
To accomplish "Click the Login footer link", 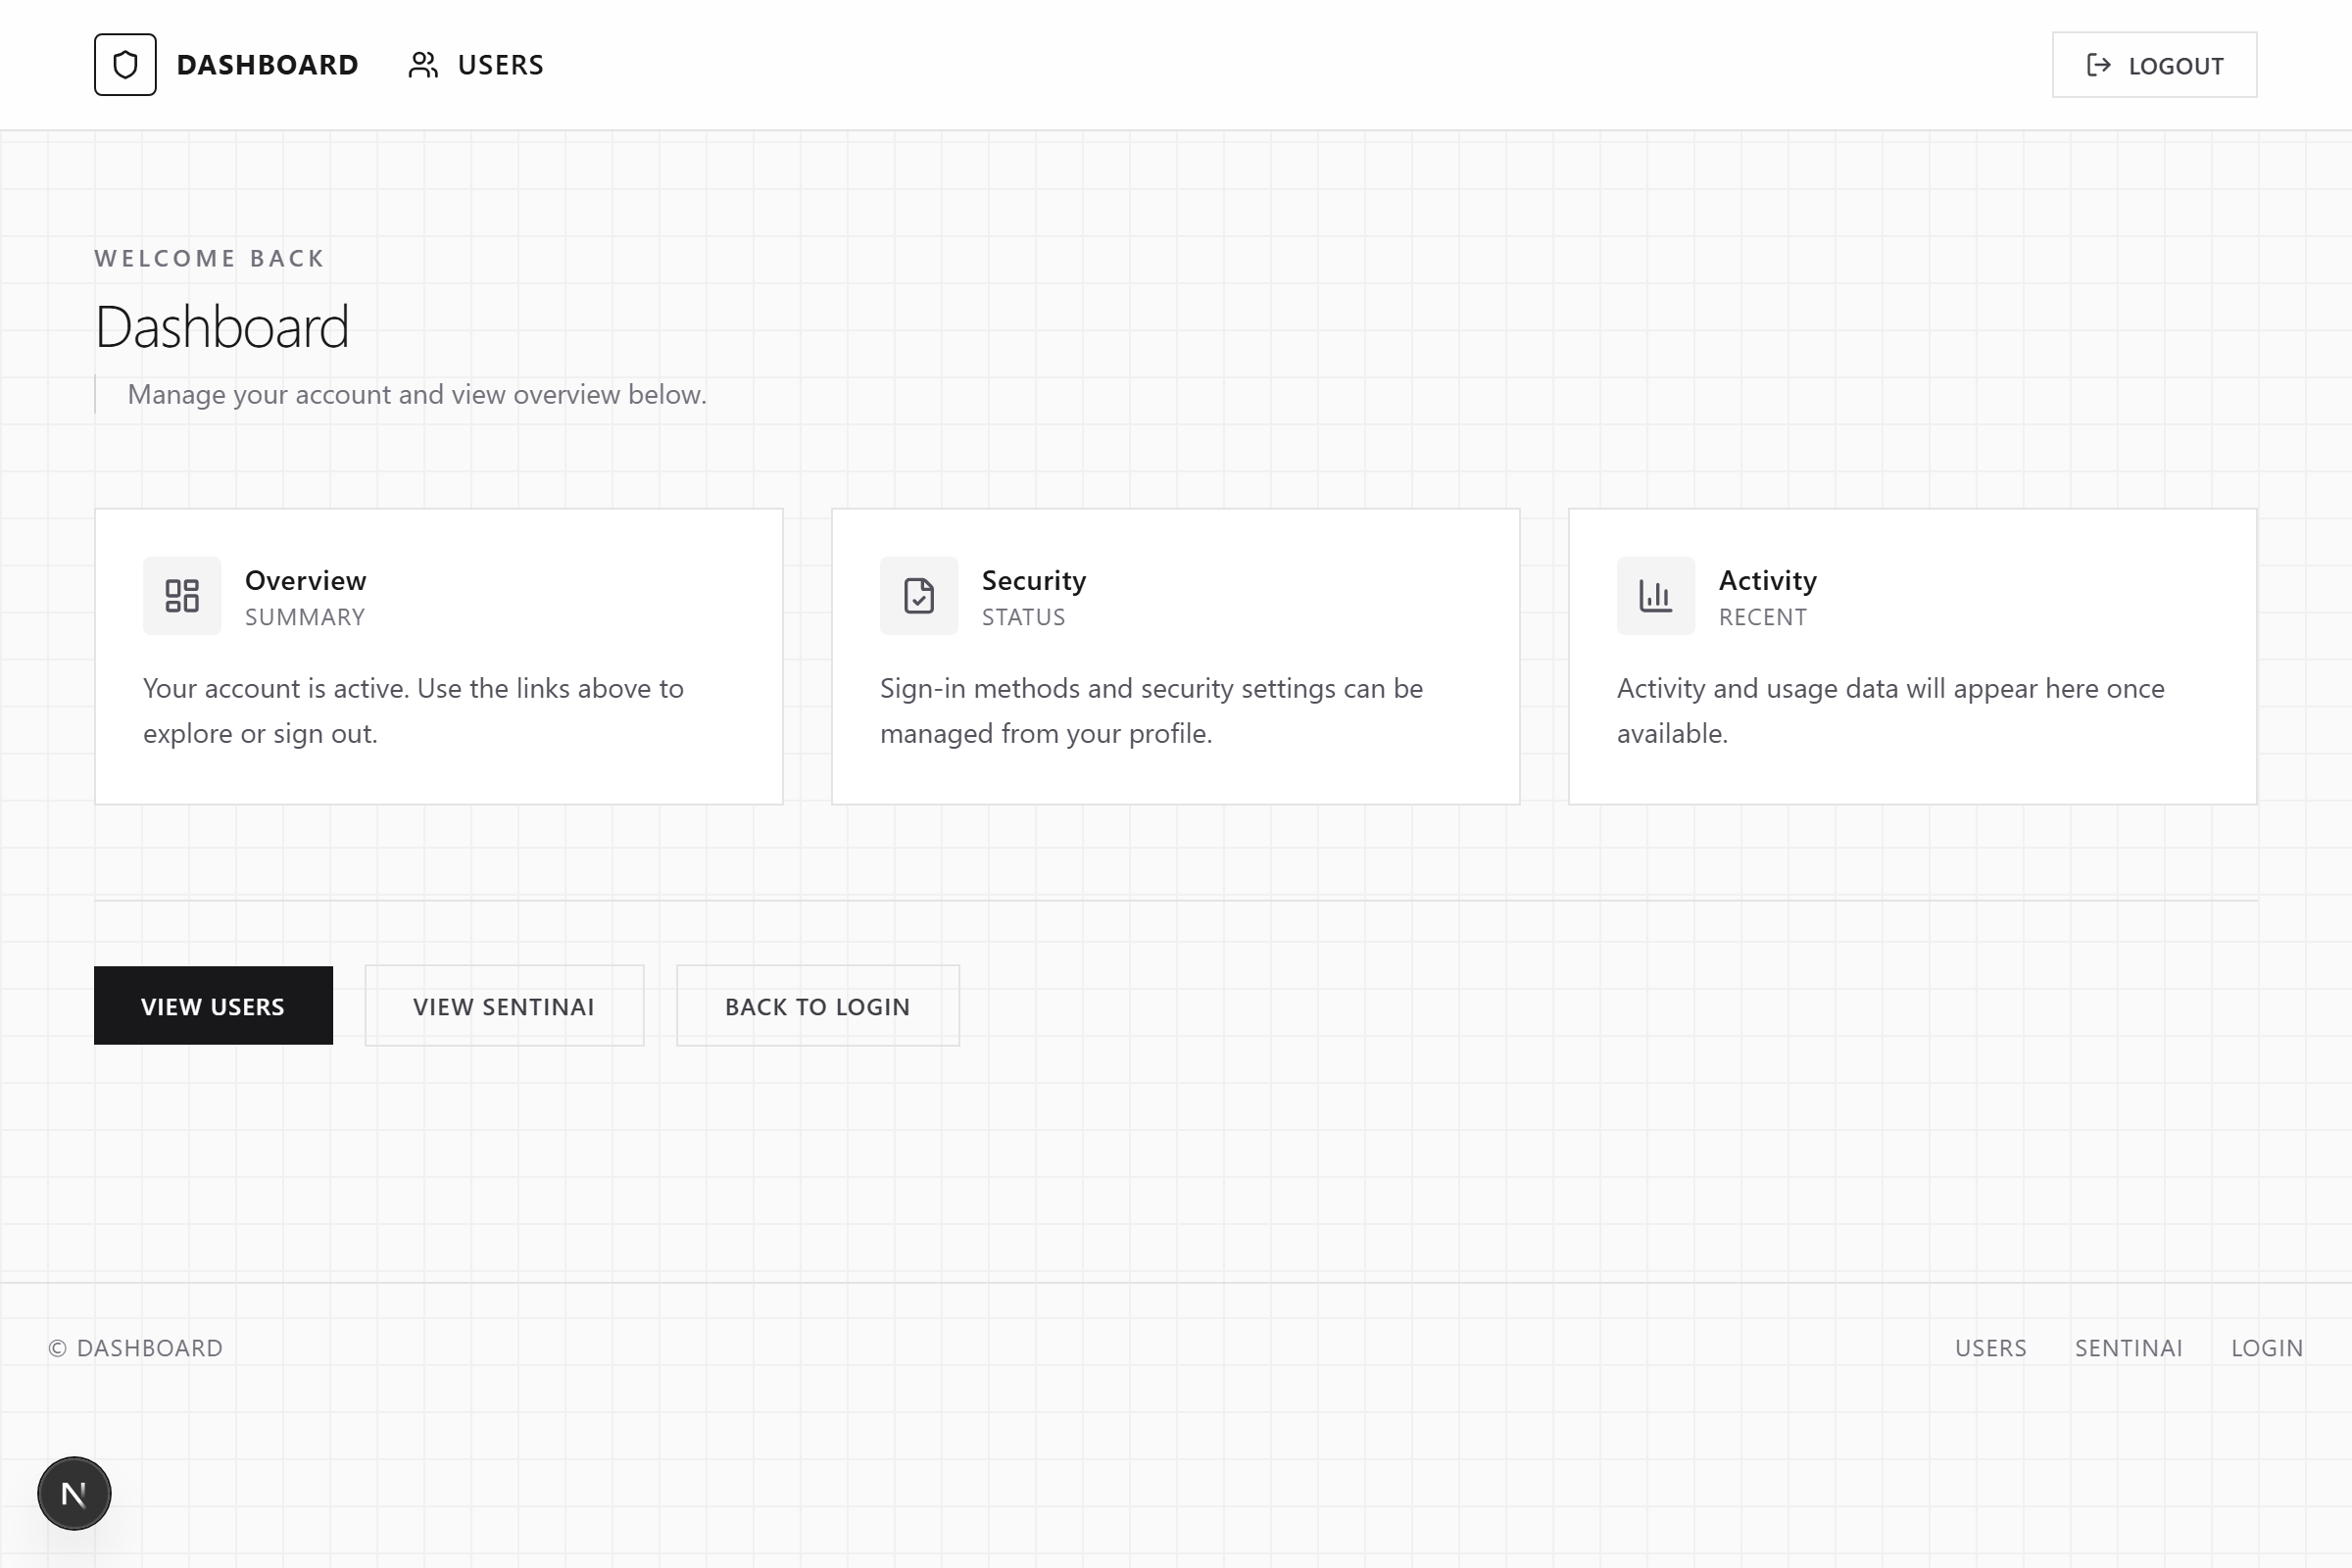I will (2266, 1348).
